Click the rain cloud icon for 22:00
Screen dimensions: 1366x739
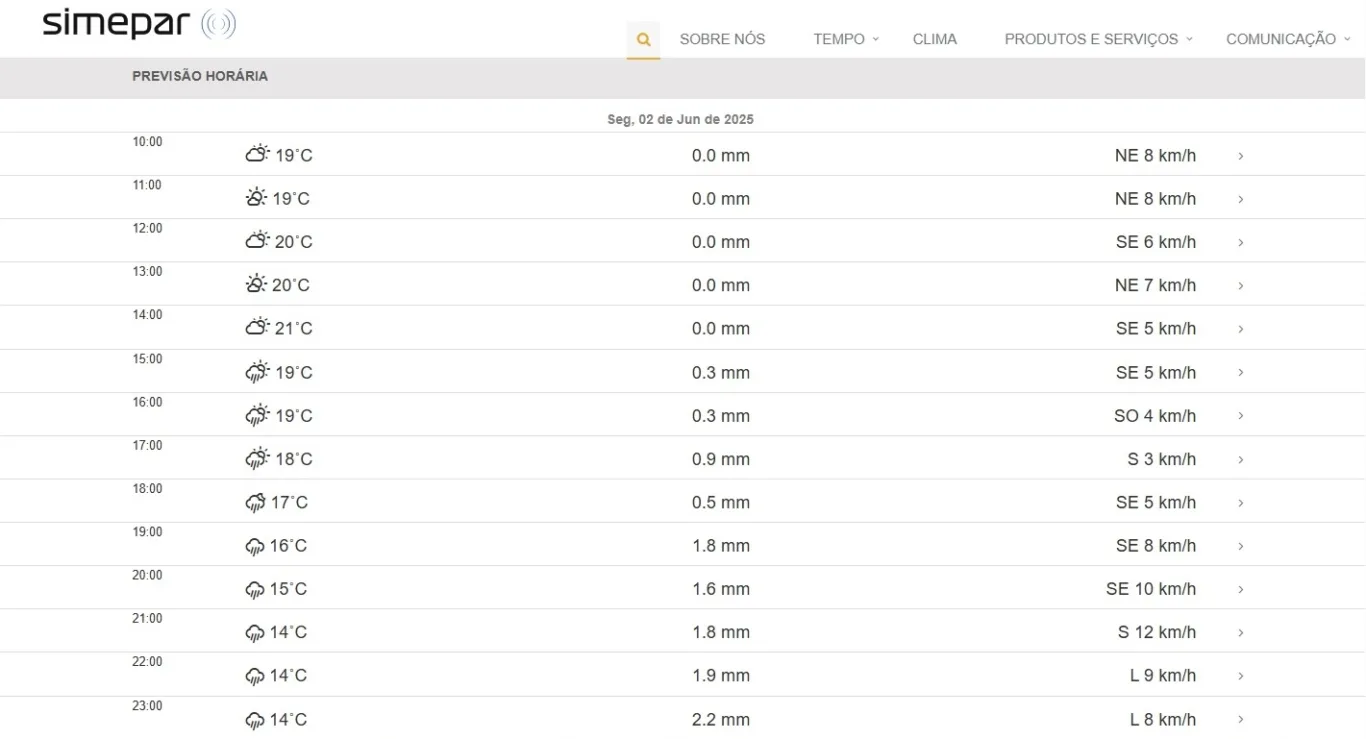click(255, 676)
